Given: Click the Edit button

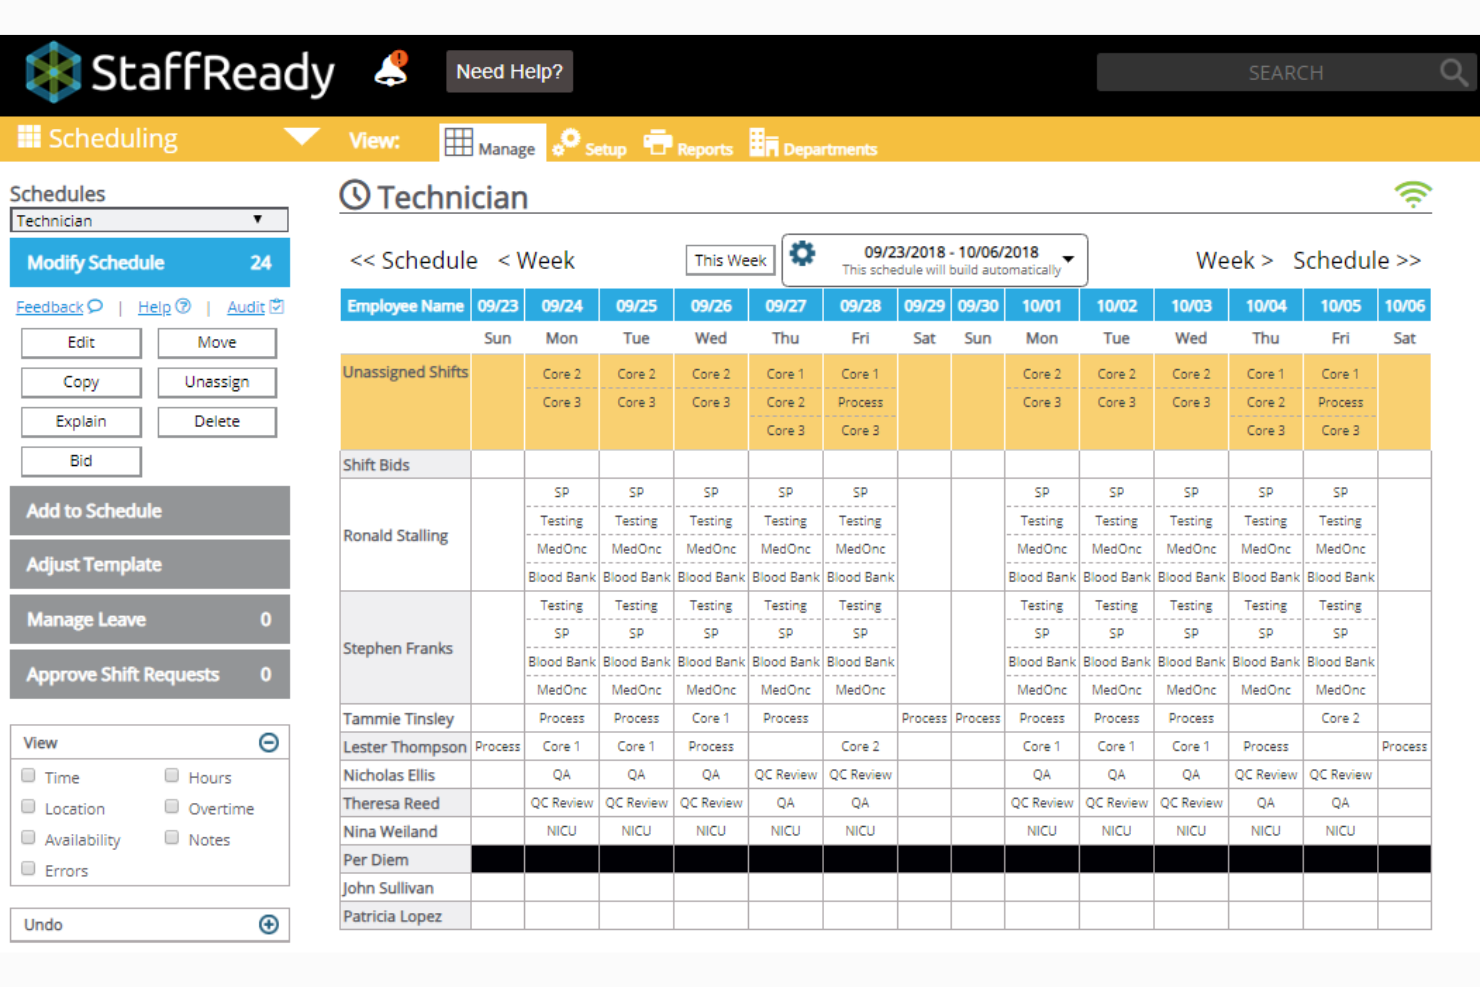Looking at the screenshot, I should (x=81, y=342).
